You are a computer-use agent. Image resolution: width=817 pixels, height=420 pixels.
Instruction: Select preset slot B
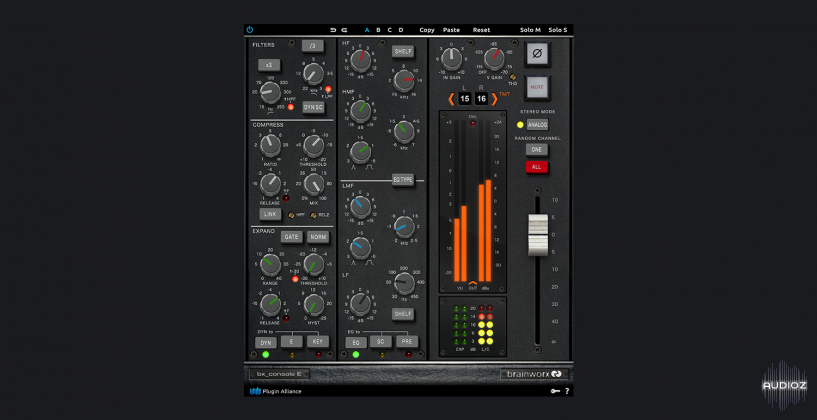click(x=378, y=30)
